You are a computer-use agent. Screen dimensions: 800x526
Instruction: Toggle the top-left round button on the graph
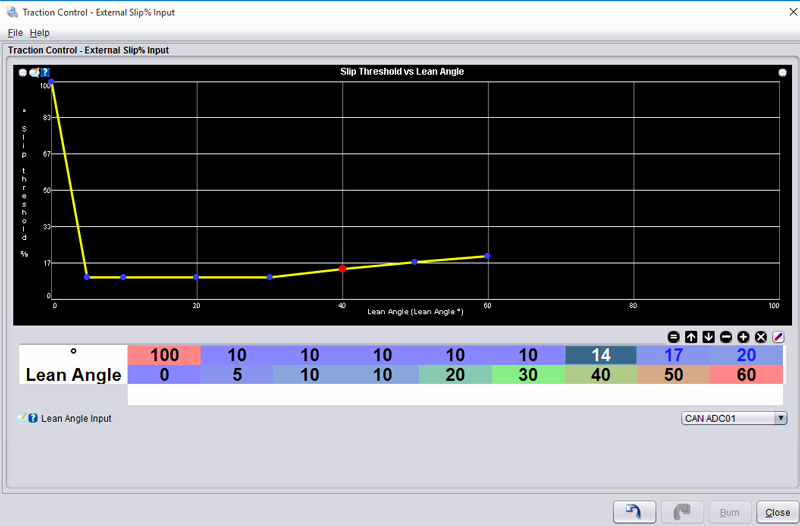click(x=23, y=72)
